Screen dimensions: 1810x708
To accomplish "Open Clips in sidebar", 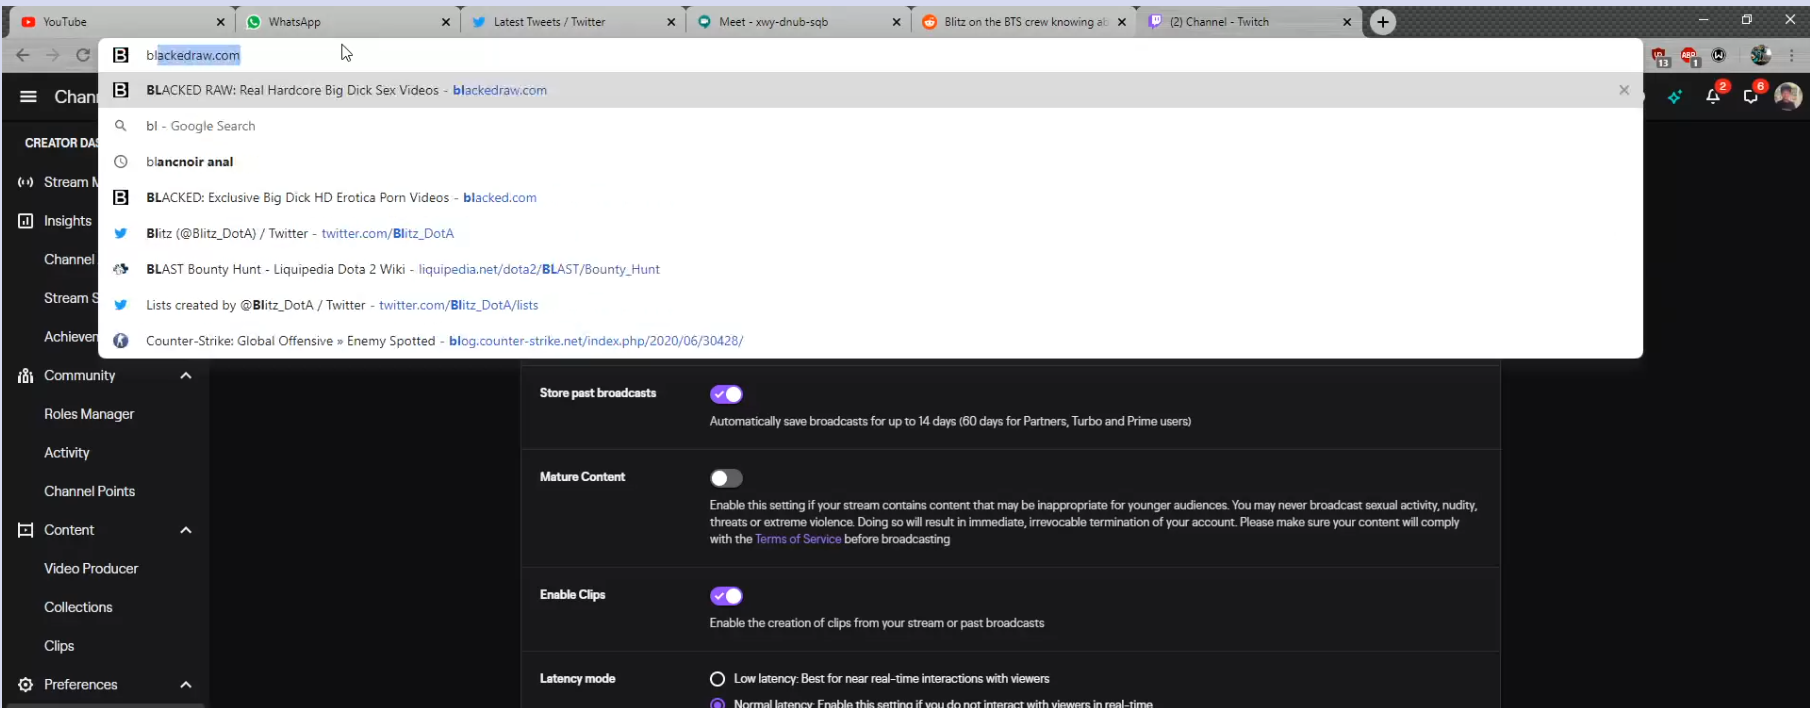I will tap(59, 646).
